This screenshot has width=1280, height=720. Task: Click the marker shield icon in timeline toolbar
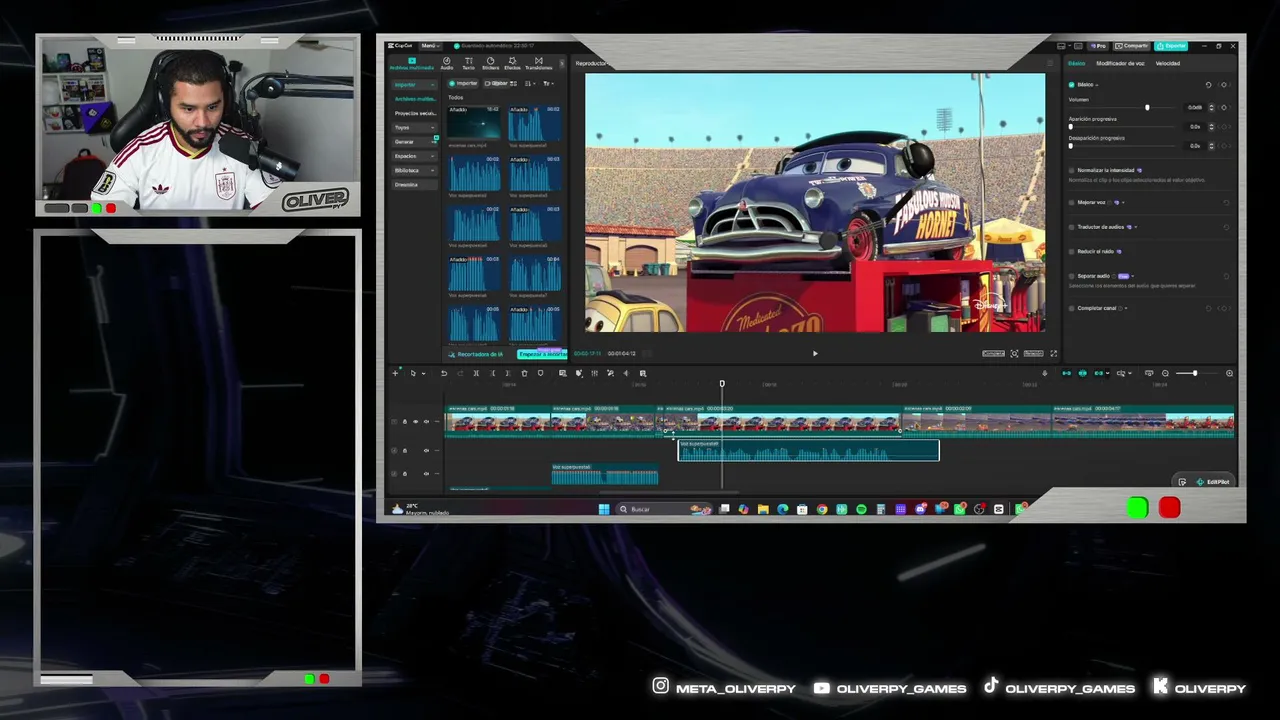(540, 373)
